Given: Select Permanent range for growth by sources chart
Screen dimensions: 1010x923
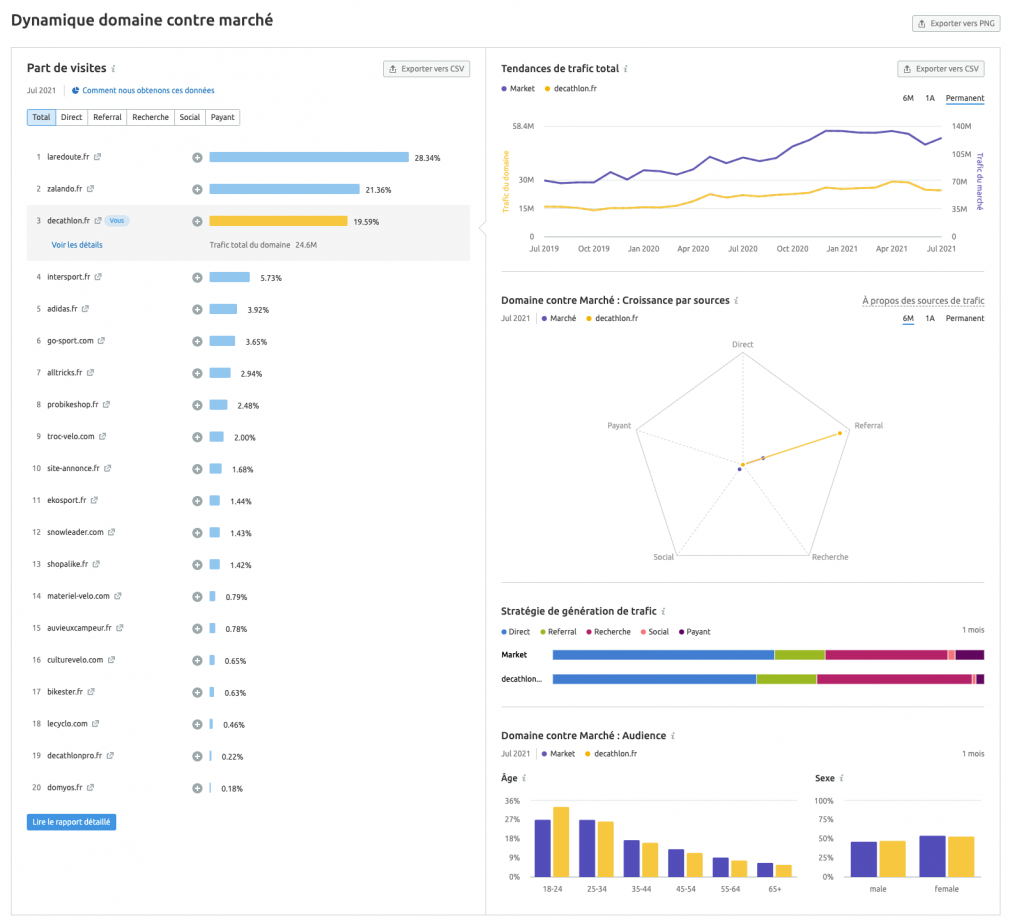Looking at the screenshot, I should 964,319.
